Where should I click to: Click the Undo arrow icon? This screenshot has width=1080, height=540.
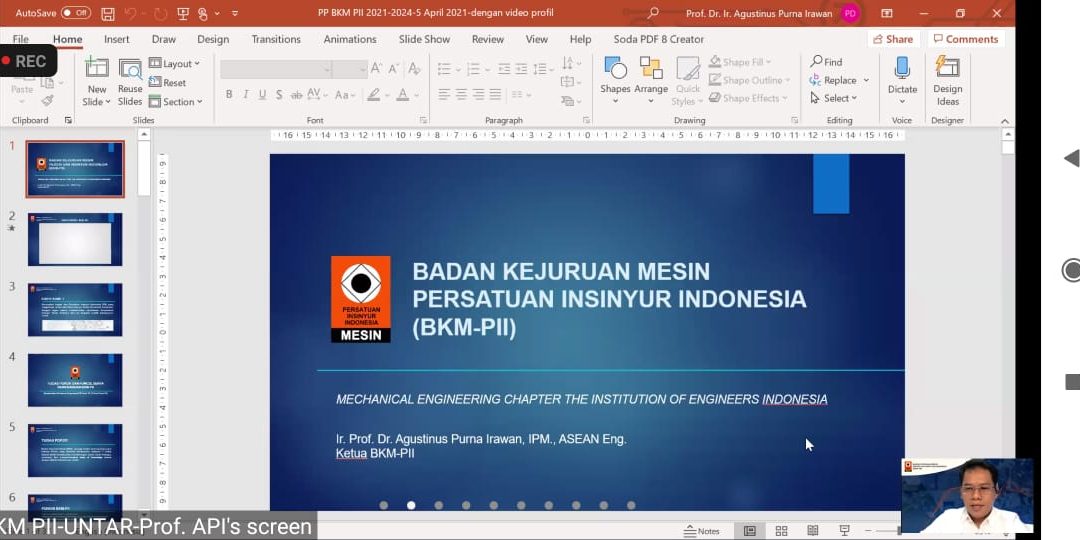pyautogui.click(x=130, y=13)
